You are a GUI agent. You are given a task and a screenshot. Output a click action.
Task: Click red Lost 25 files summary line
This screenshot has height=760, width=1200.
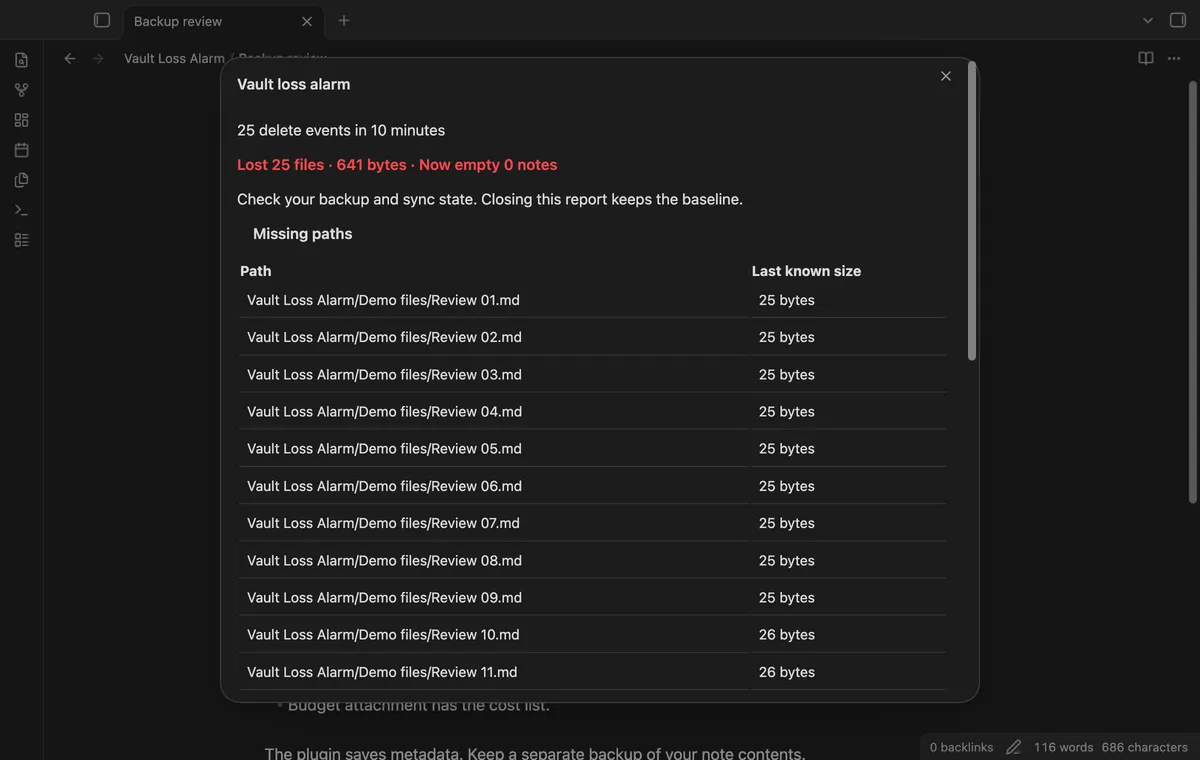point(397,165)
